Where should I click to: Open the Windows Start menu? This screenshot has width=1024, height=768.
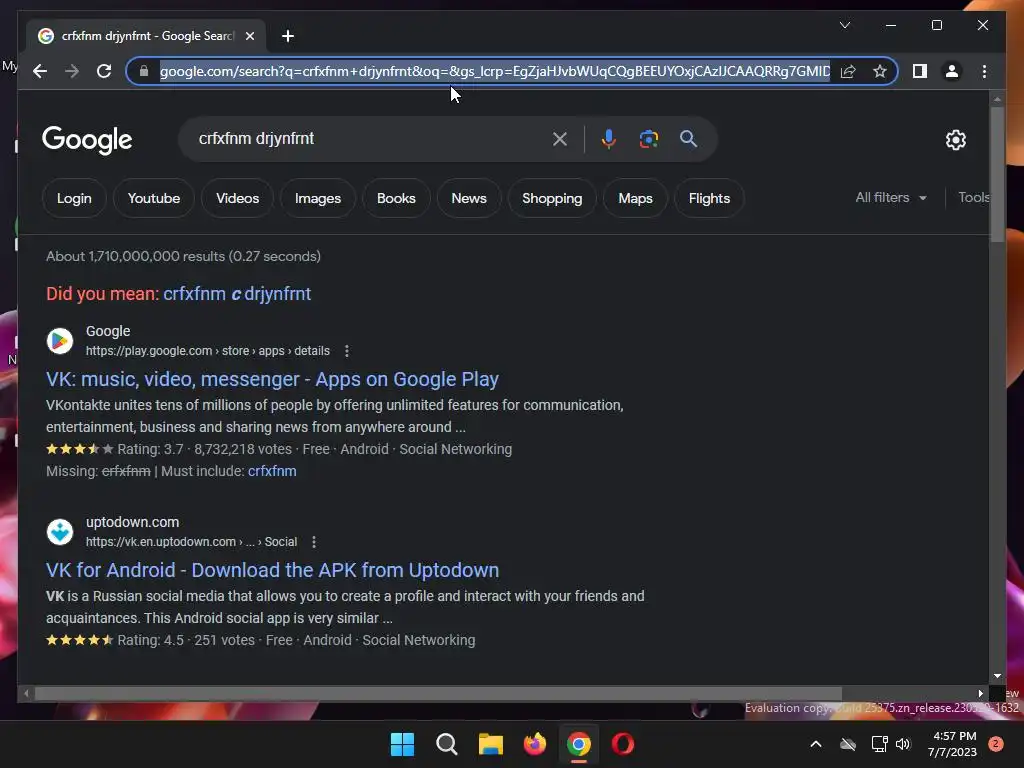[x=402, y=744]
